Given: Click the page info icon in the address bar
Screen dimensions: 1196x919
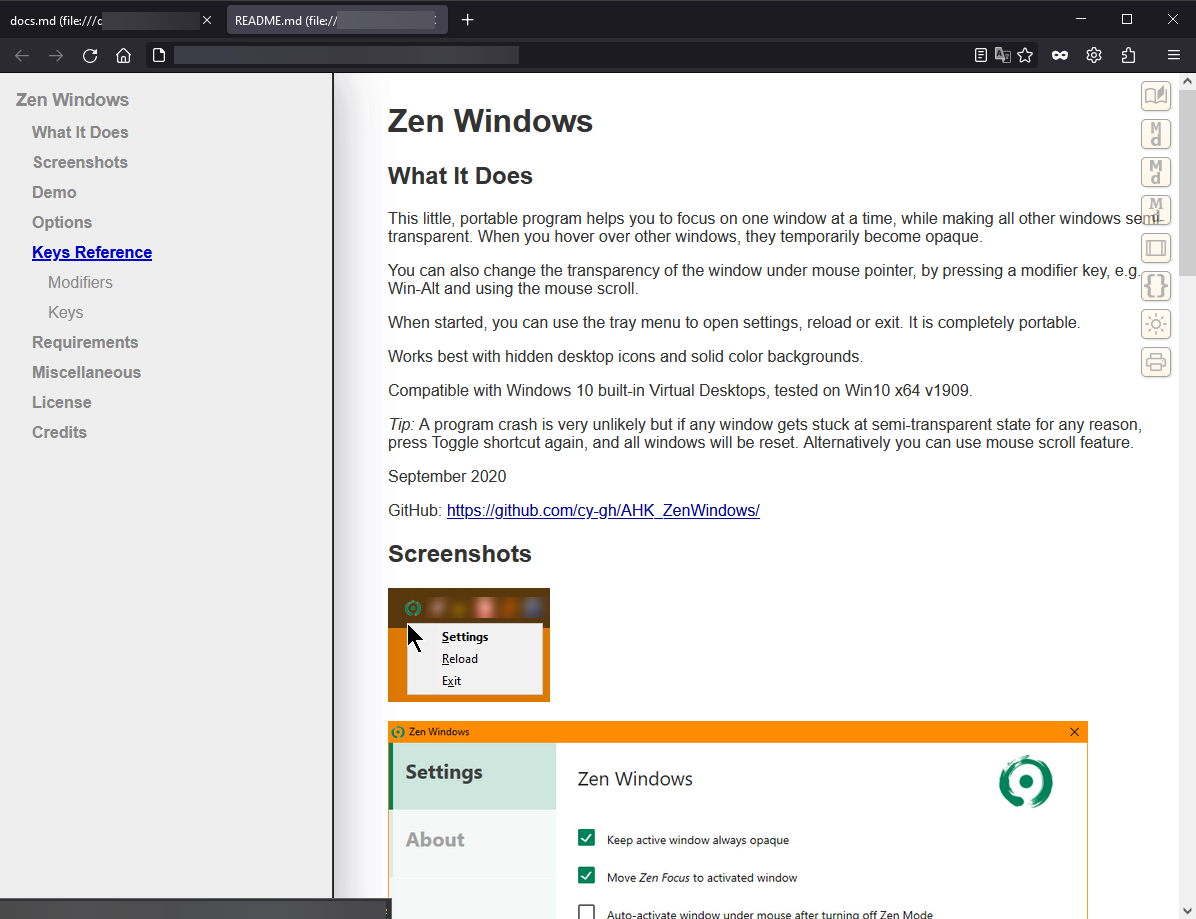Looking at the screenshot, I should [159, 55].
